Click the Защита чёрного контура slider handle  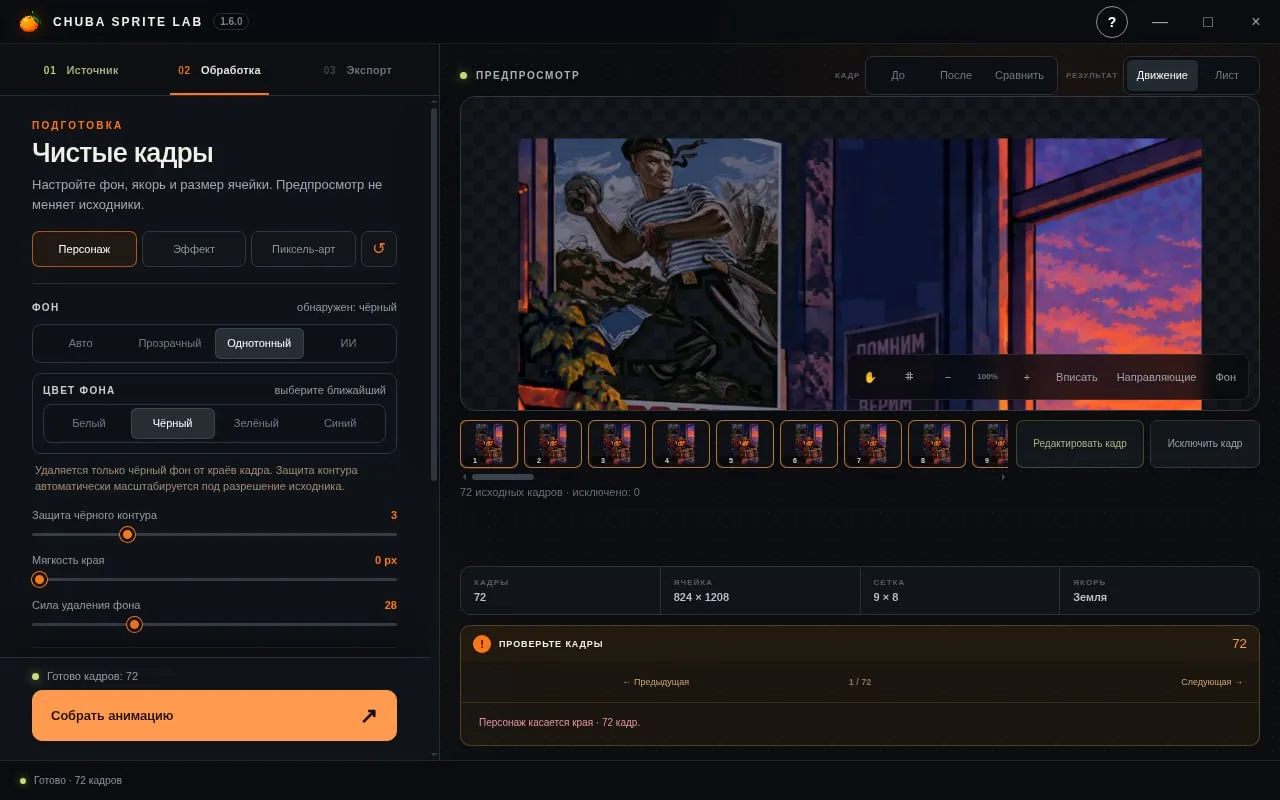click(127, 534)
